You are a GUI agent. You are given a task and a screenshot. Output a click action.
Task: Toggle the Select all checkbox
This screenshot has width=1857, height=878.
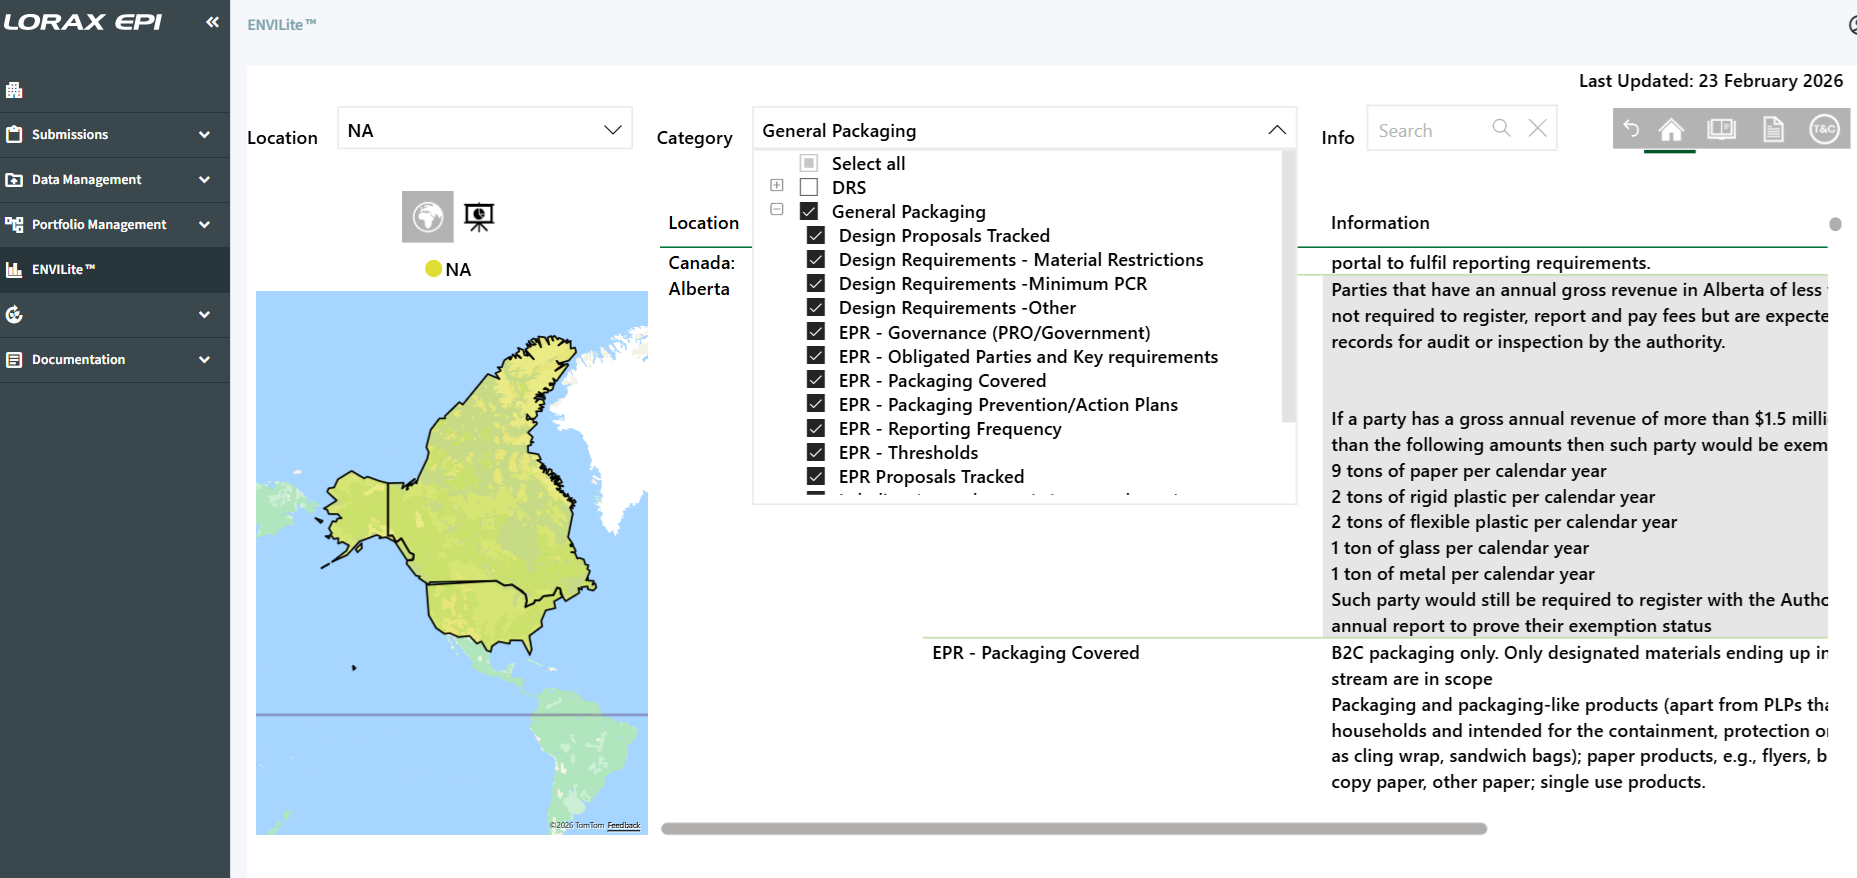click(x=809, y=163)
